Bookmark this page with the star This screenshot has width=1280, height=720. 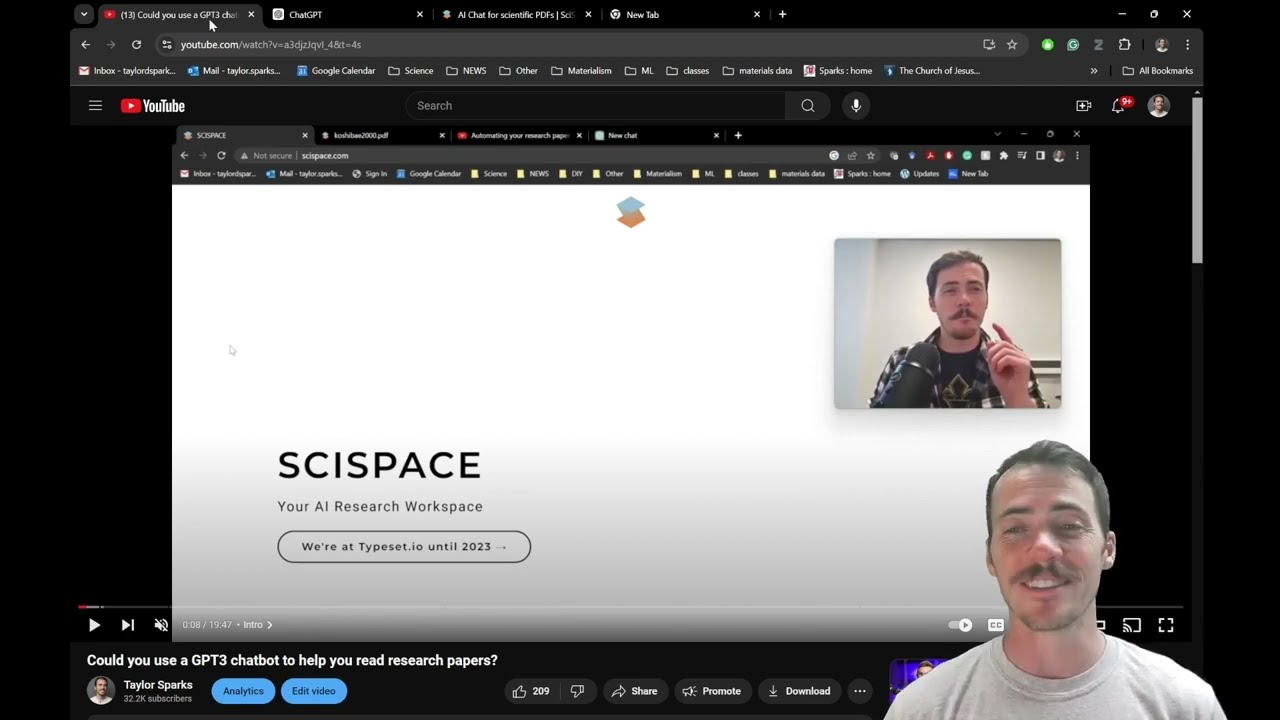(x=1012, y=44)
